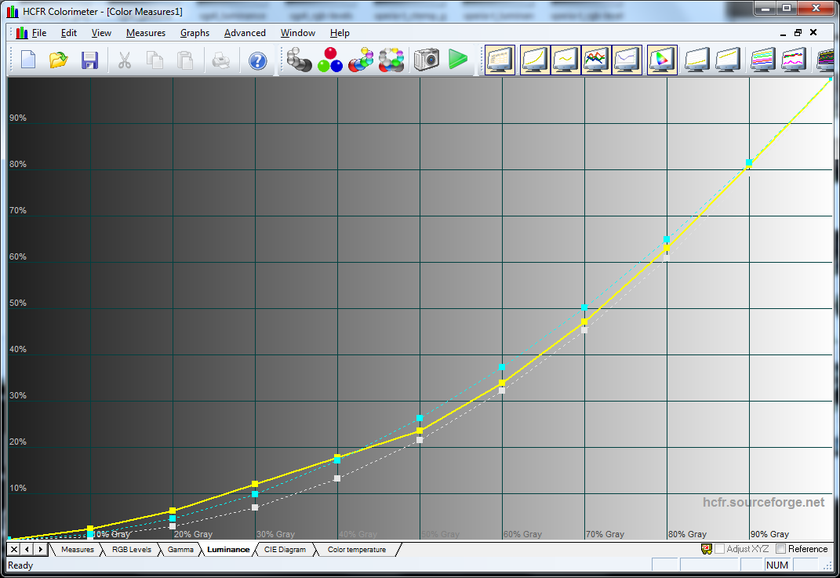Click yellow data point at 50% Gray
The height and width of the screenshot is (578, 840).
click(x=420, y=431)
